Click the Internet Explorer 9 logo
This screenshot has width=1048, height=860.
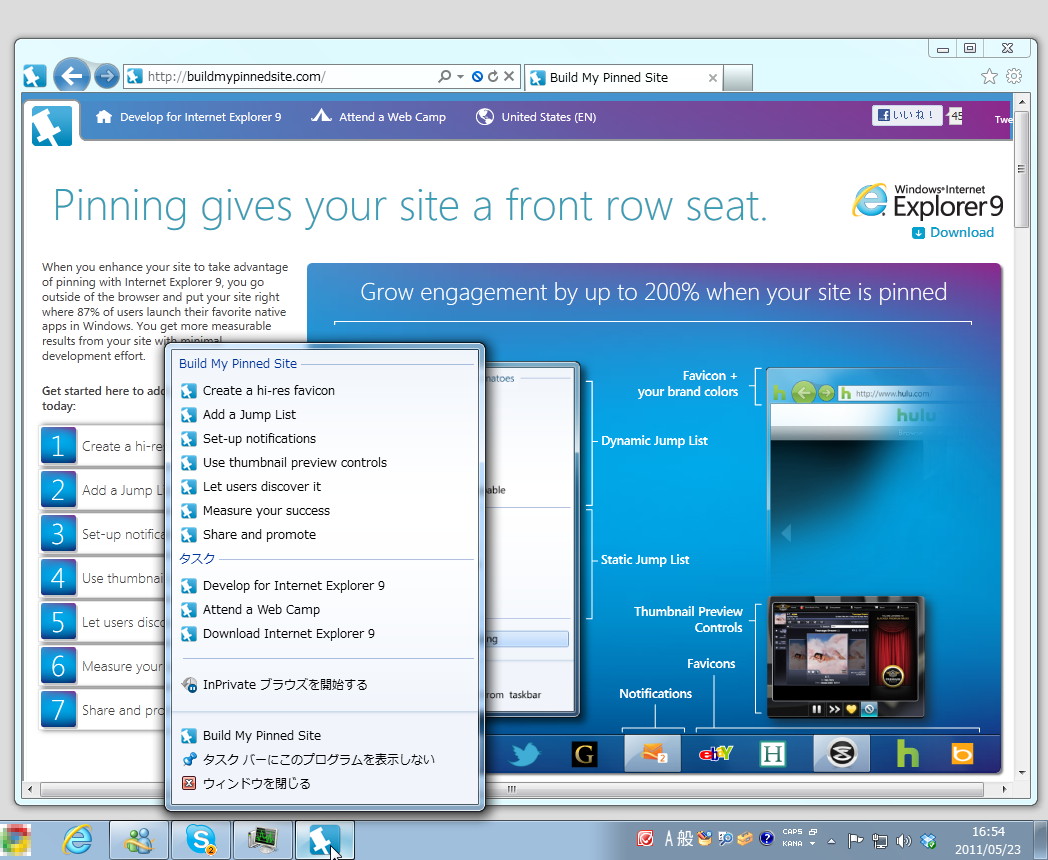[x=928, y=201]
